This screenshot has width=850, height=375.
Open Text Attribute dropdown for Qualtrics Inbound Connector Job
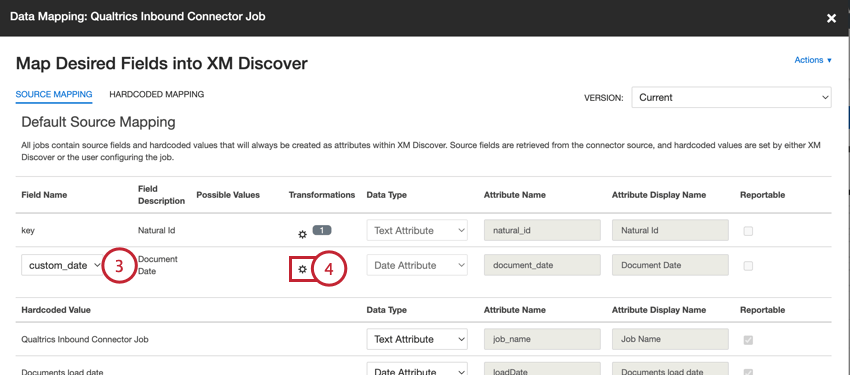pyautogui.click(x=417, y=339)
